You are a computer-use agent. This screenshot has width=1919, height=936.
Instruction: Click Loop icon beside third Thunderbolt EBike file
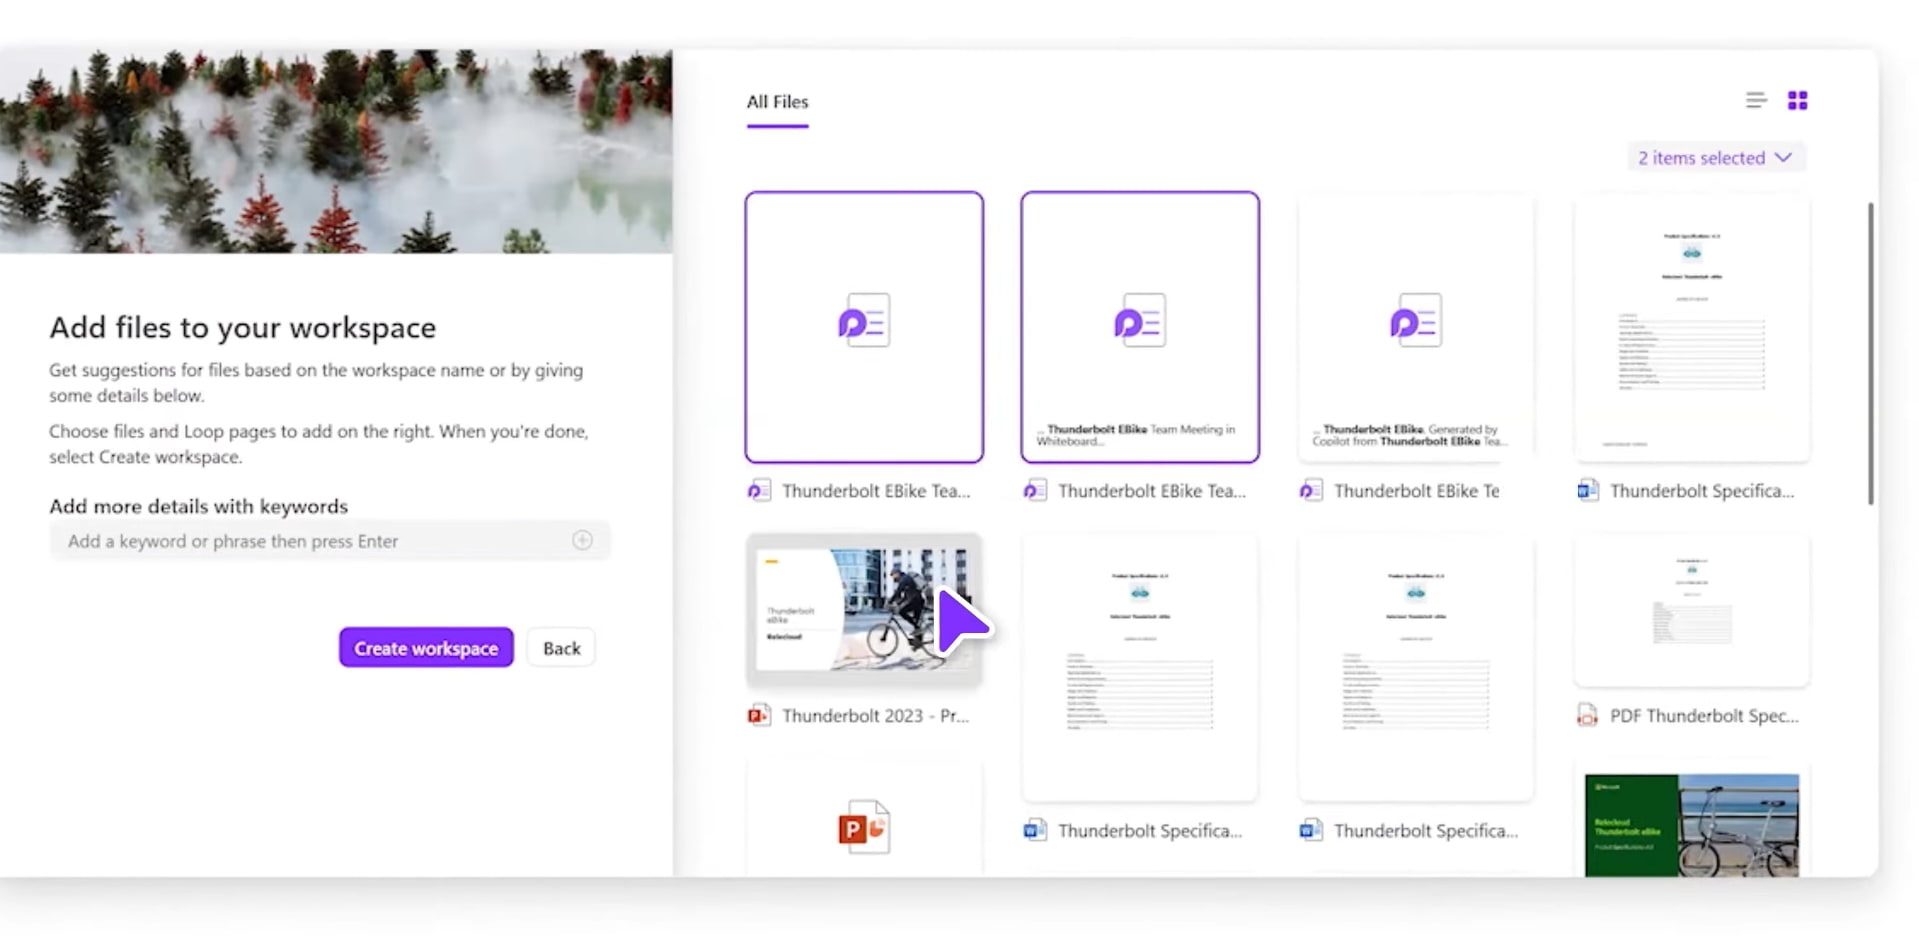[1311, 490]
